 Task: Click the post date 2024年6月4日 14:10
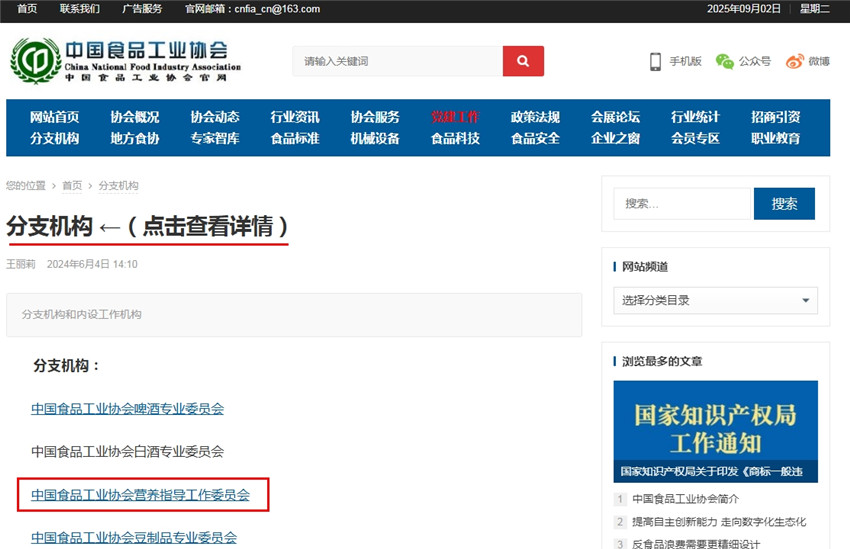(x=92, y=264)
